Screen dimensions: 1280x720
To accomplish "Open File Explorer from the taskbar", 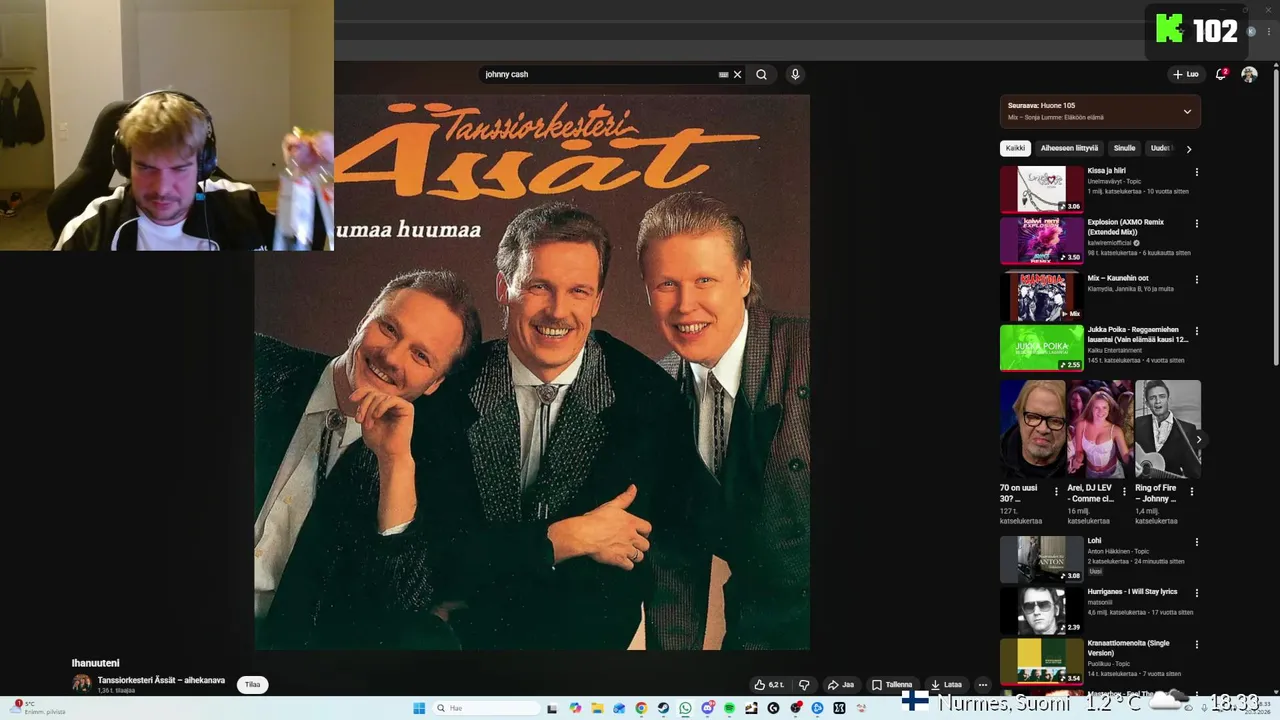I will [597, 708].
